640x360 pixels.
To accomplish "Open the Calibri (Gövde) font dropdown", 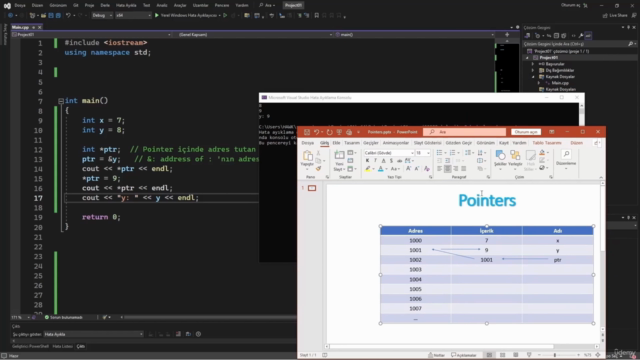I will point(412,153).
